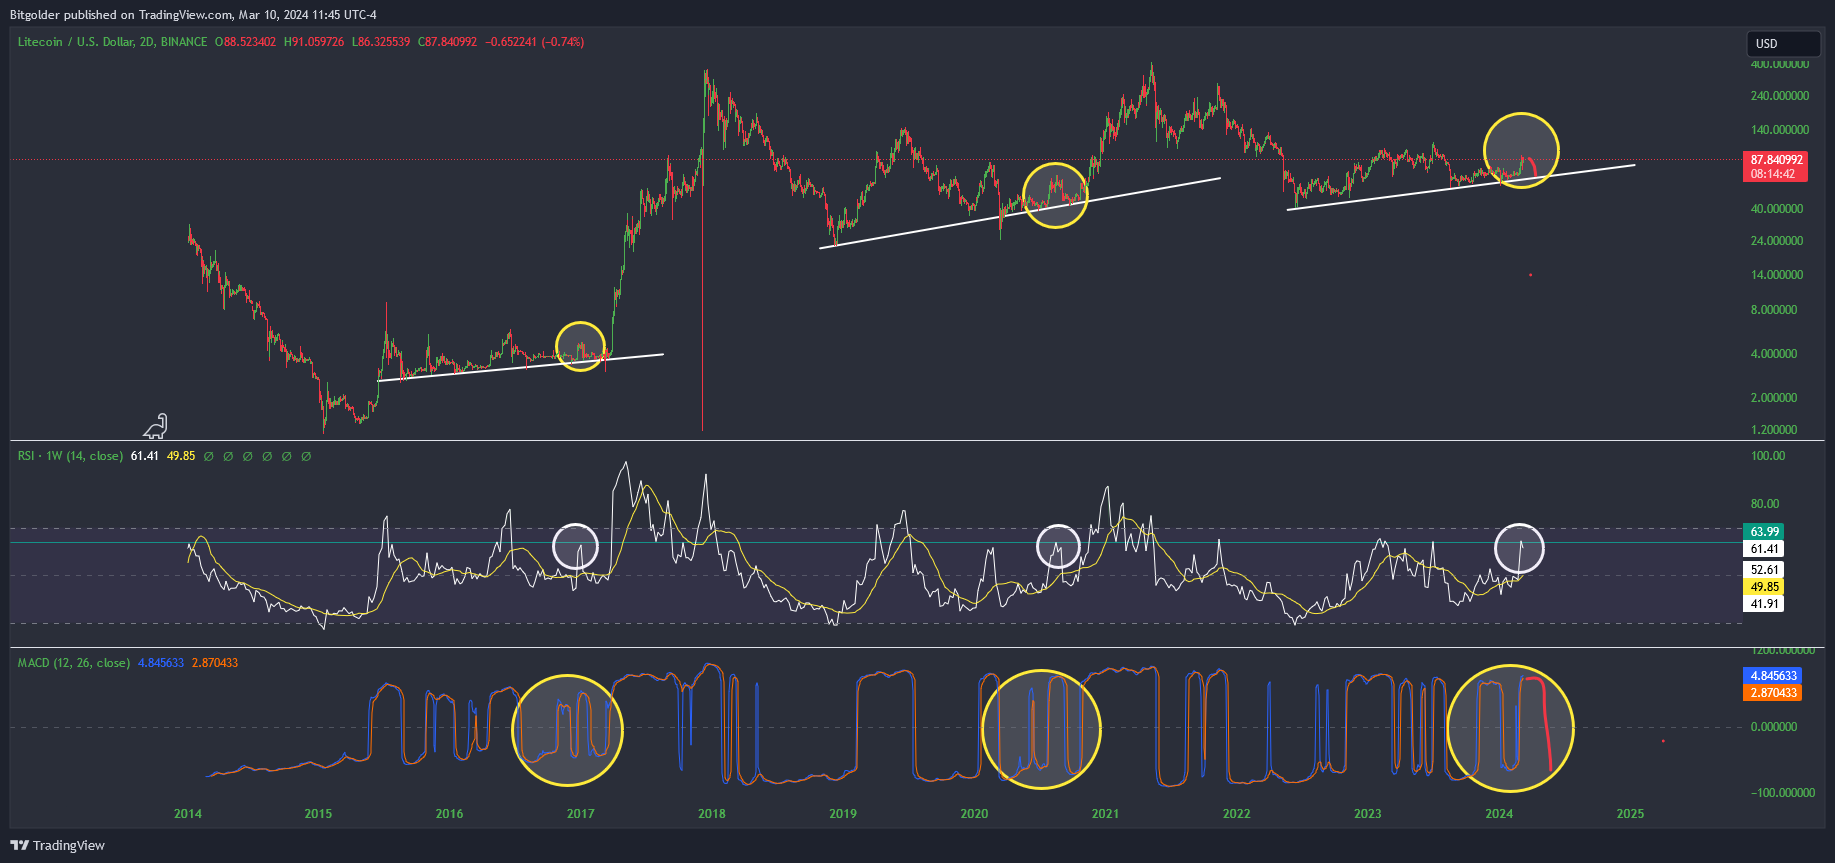Click the change value -0.652241 (-0.74%)
The height and width of the screenshot is (863, 1835).
(535, 42)
